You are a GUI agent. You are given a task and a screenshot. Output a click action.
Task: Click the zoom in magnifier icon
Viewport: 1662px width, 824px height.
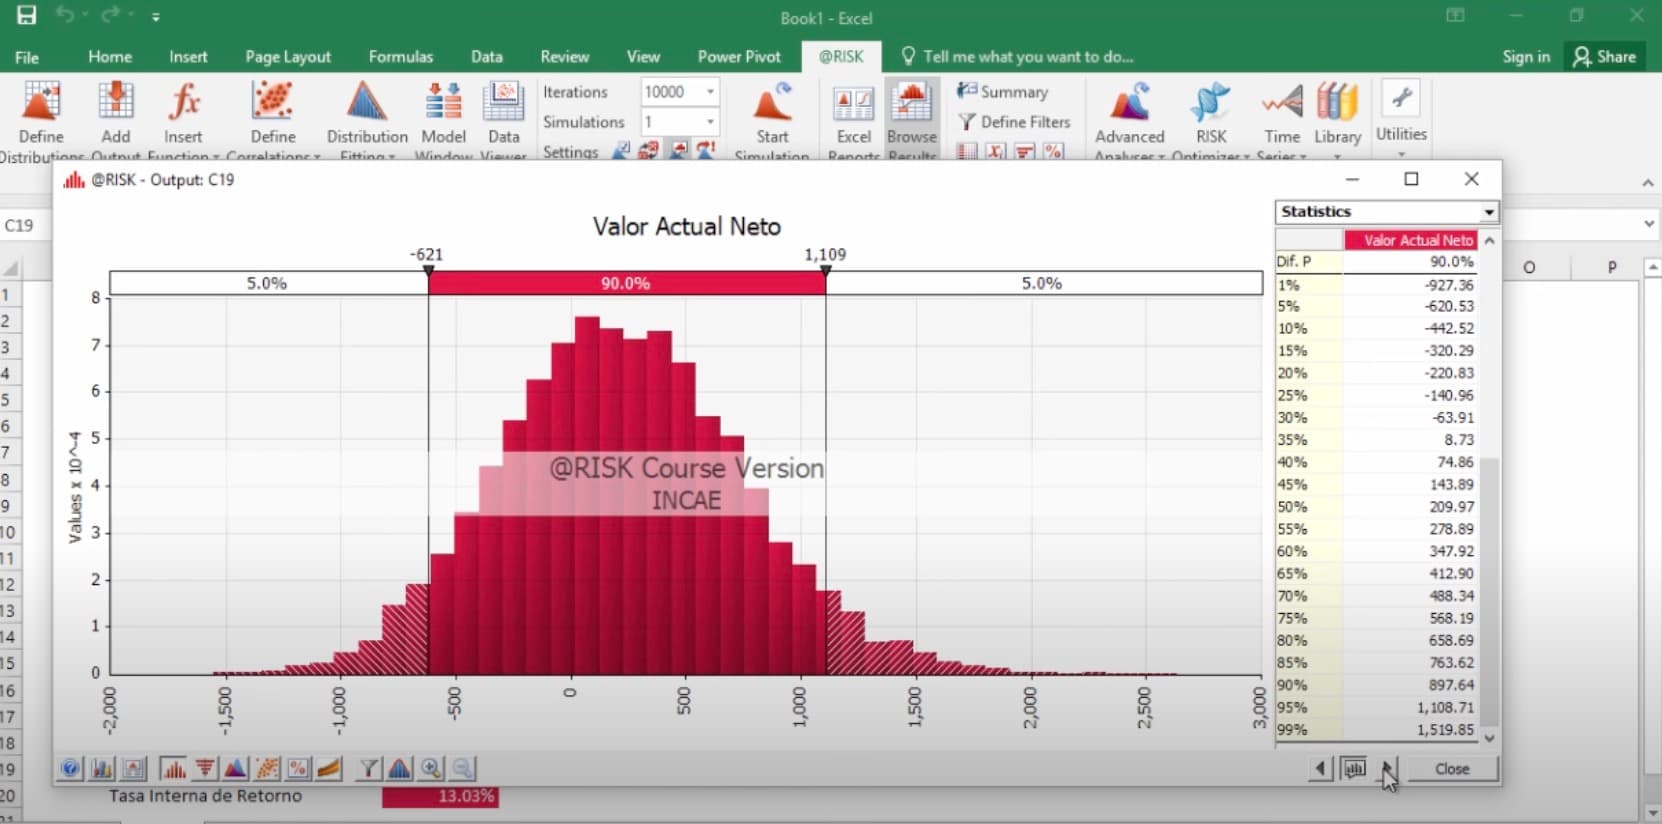(431, 768)
